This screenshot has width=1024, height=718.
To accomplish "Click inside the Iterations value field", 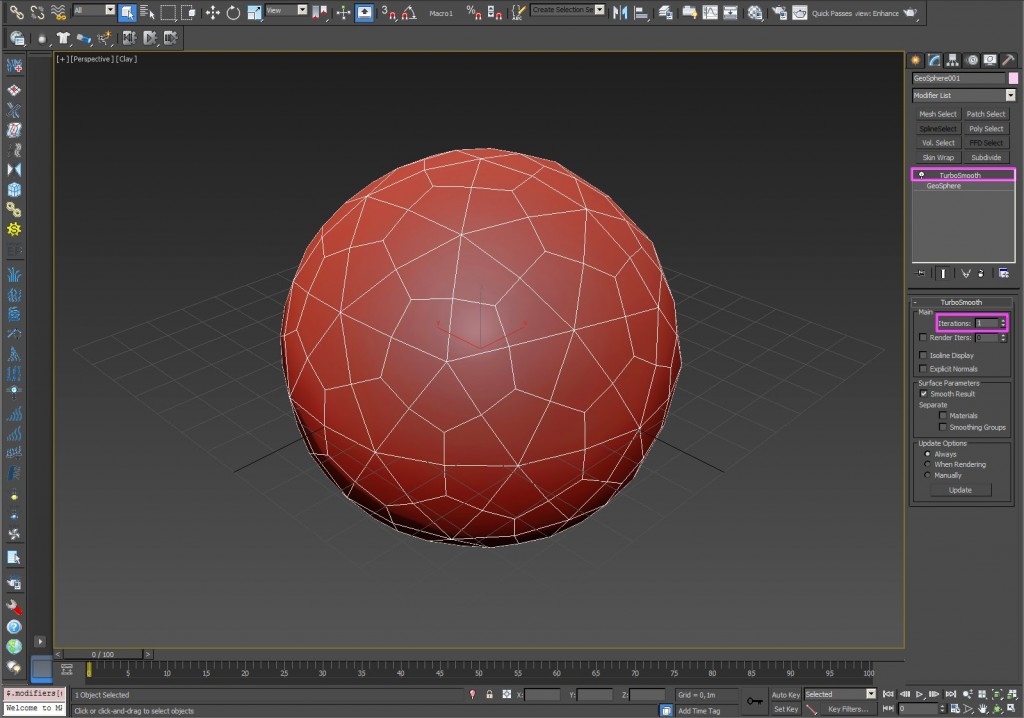I will pos(985,322).
